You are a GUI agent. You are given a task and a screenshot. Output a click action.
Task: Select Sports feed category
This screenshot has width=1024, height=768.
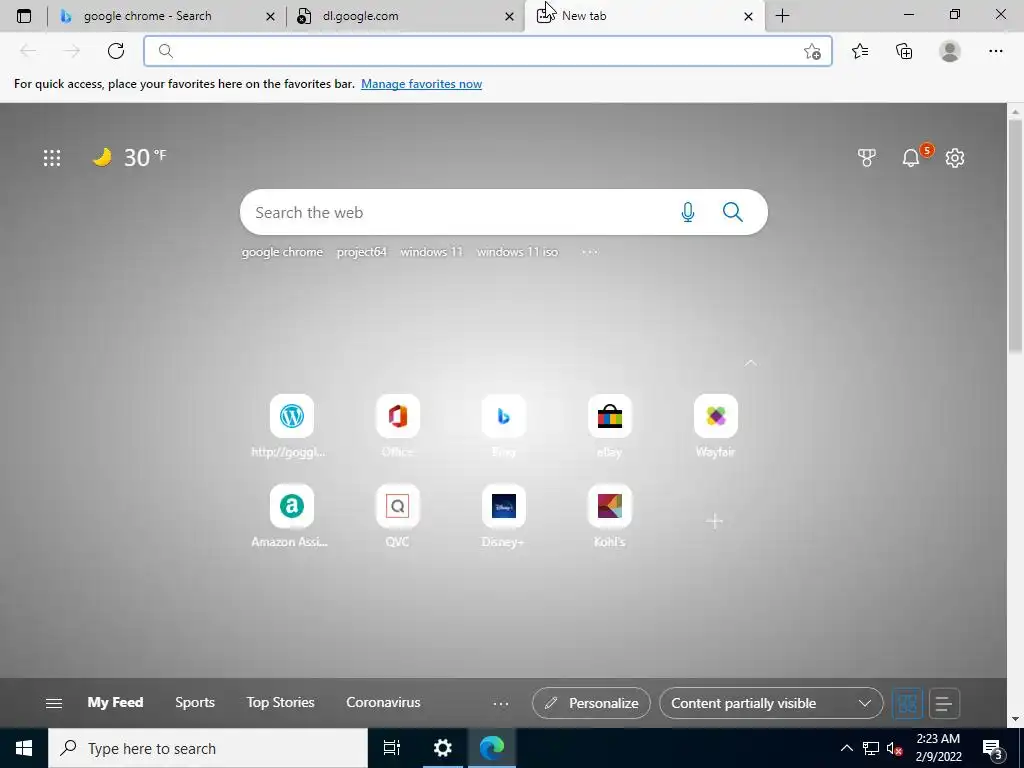pyautogui.click(x=195, y=703)
